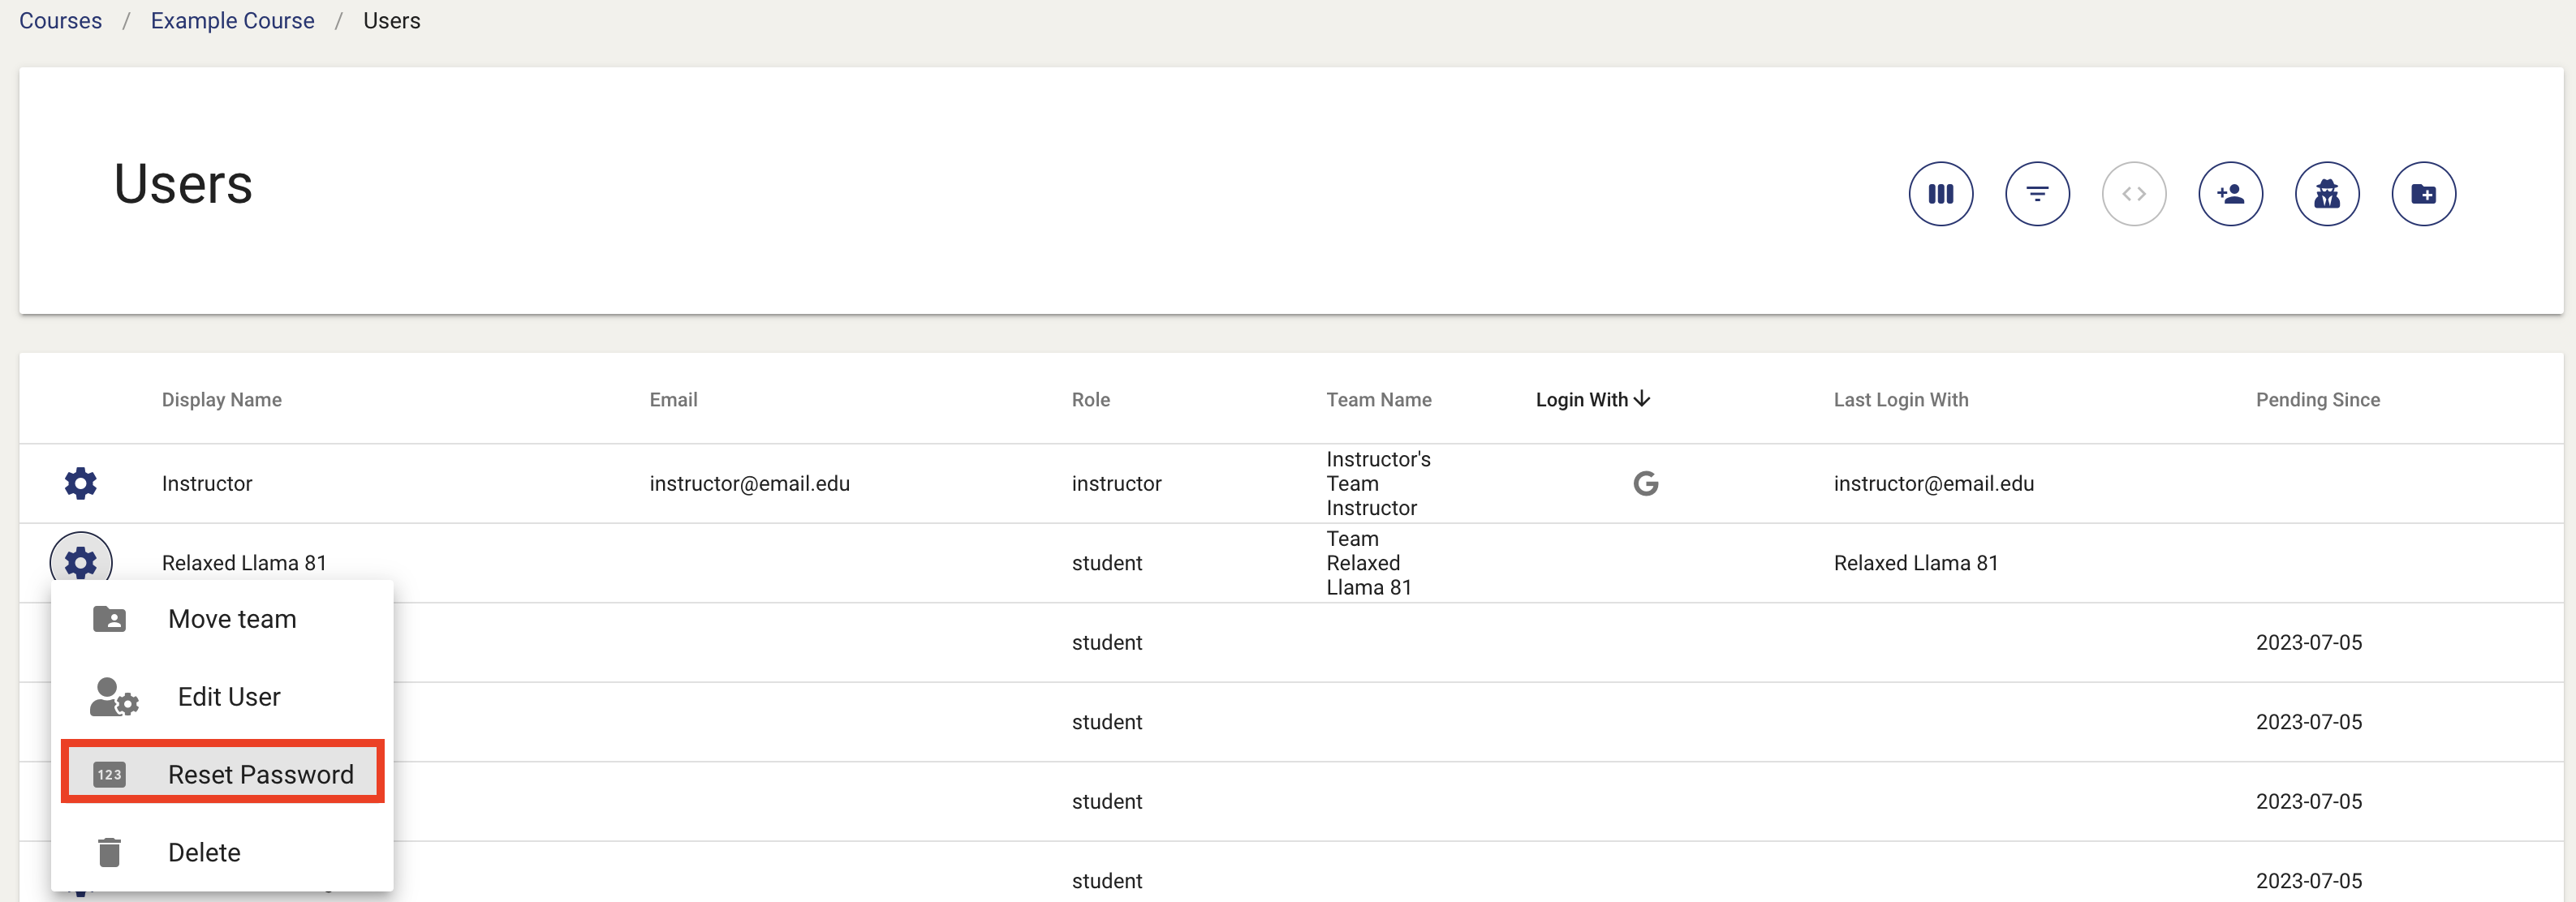2576x902 pixels.
Task: Click the Google login icon
Action: pyautogui.click(x=1645, y=483)
